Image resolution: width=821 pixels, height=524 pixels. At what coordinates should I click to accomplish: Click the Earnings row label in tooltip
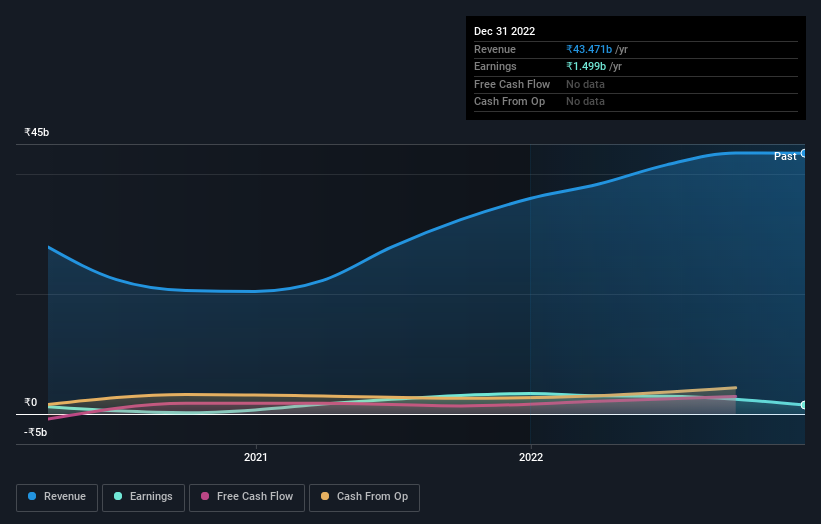495,66
